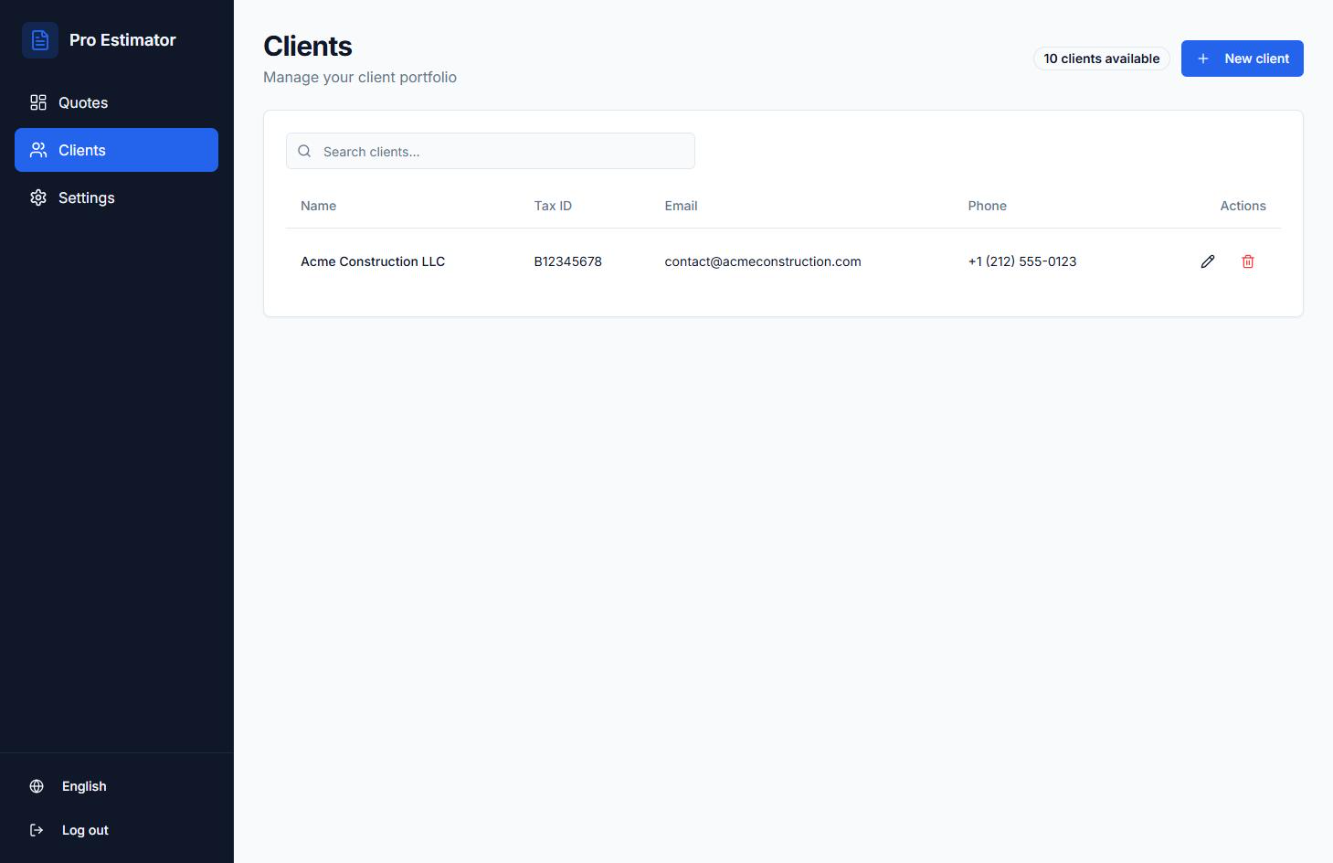Click the 10 clients available badge
Screen dimensions: 1333x863
point(1100,58)
